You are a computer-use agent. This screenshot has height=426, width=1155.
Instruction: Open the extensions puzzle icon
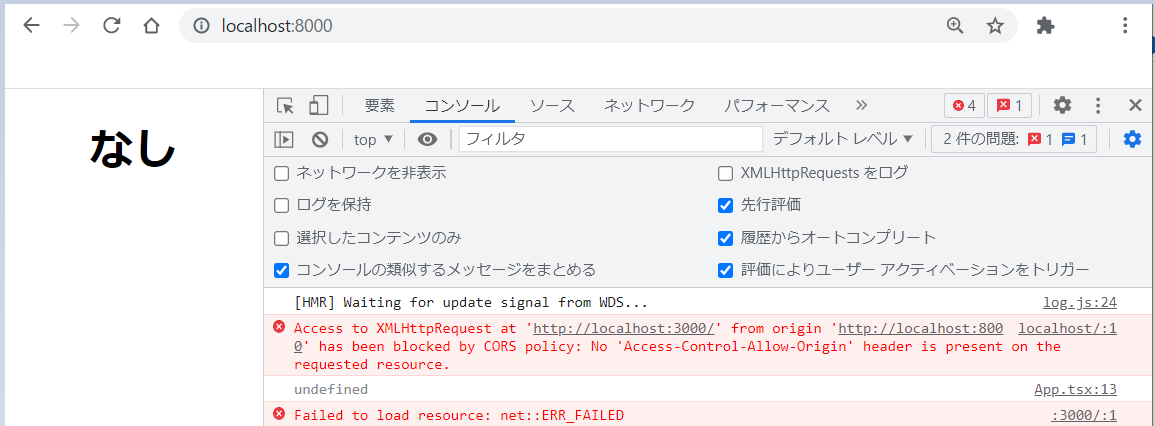(1045, 26)
